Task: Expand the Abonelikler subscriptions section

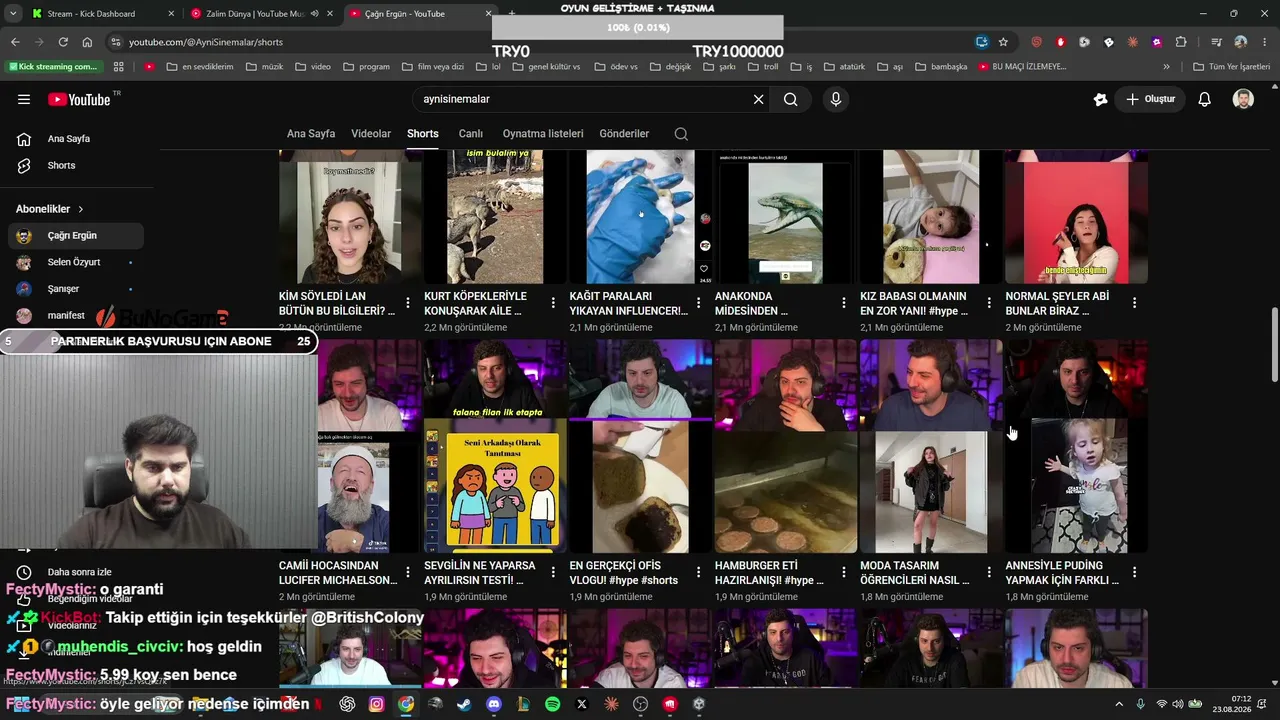Action: [x=50, y=209]
